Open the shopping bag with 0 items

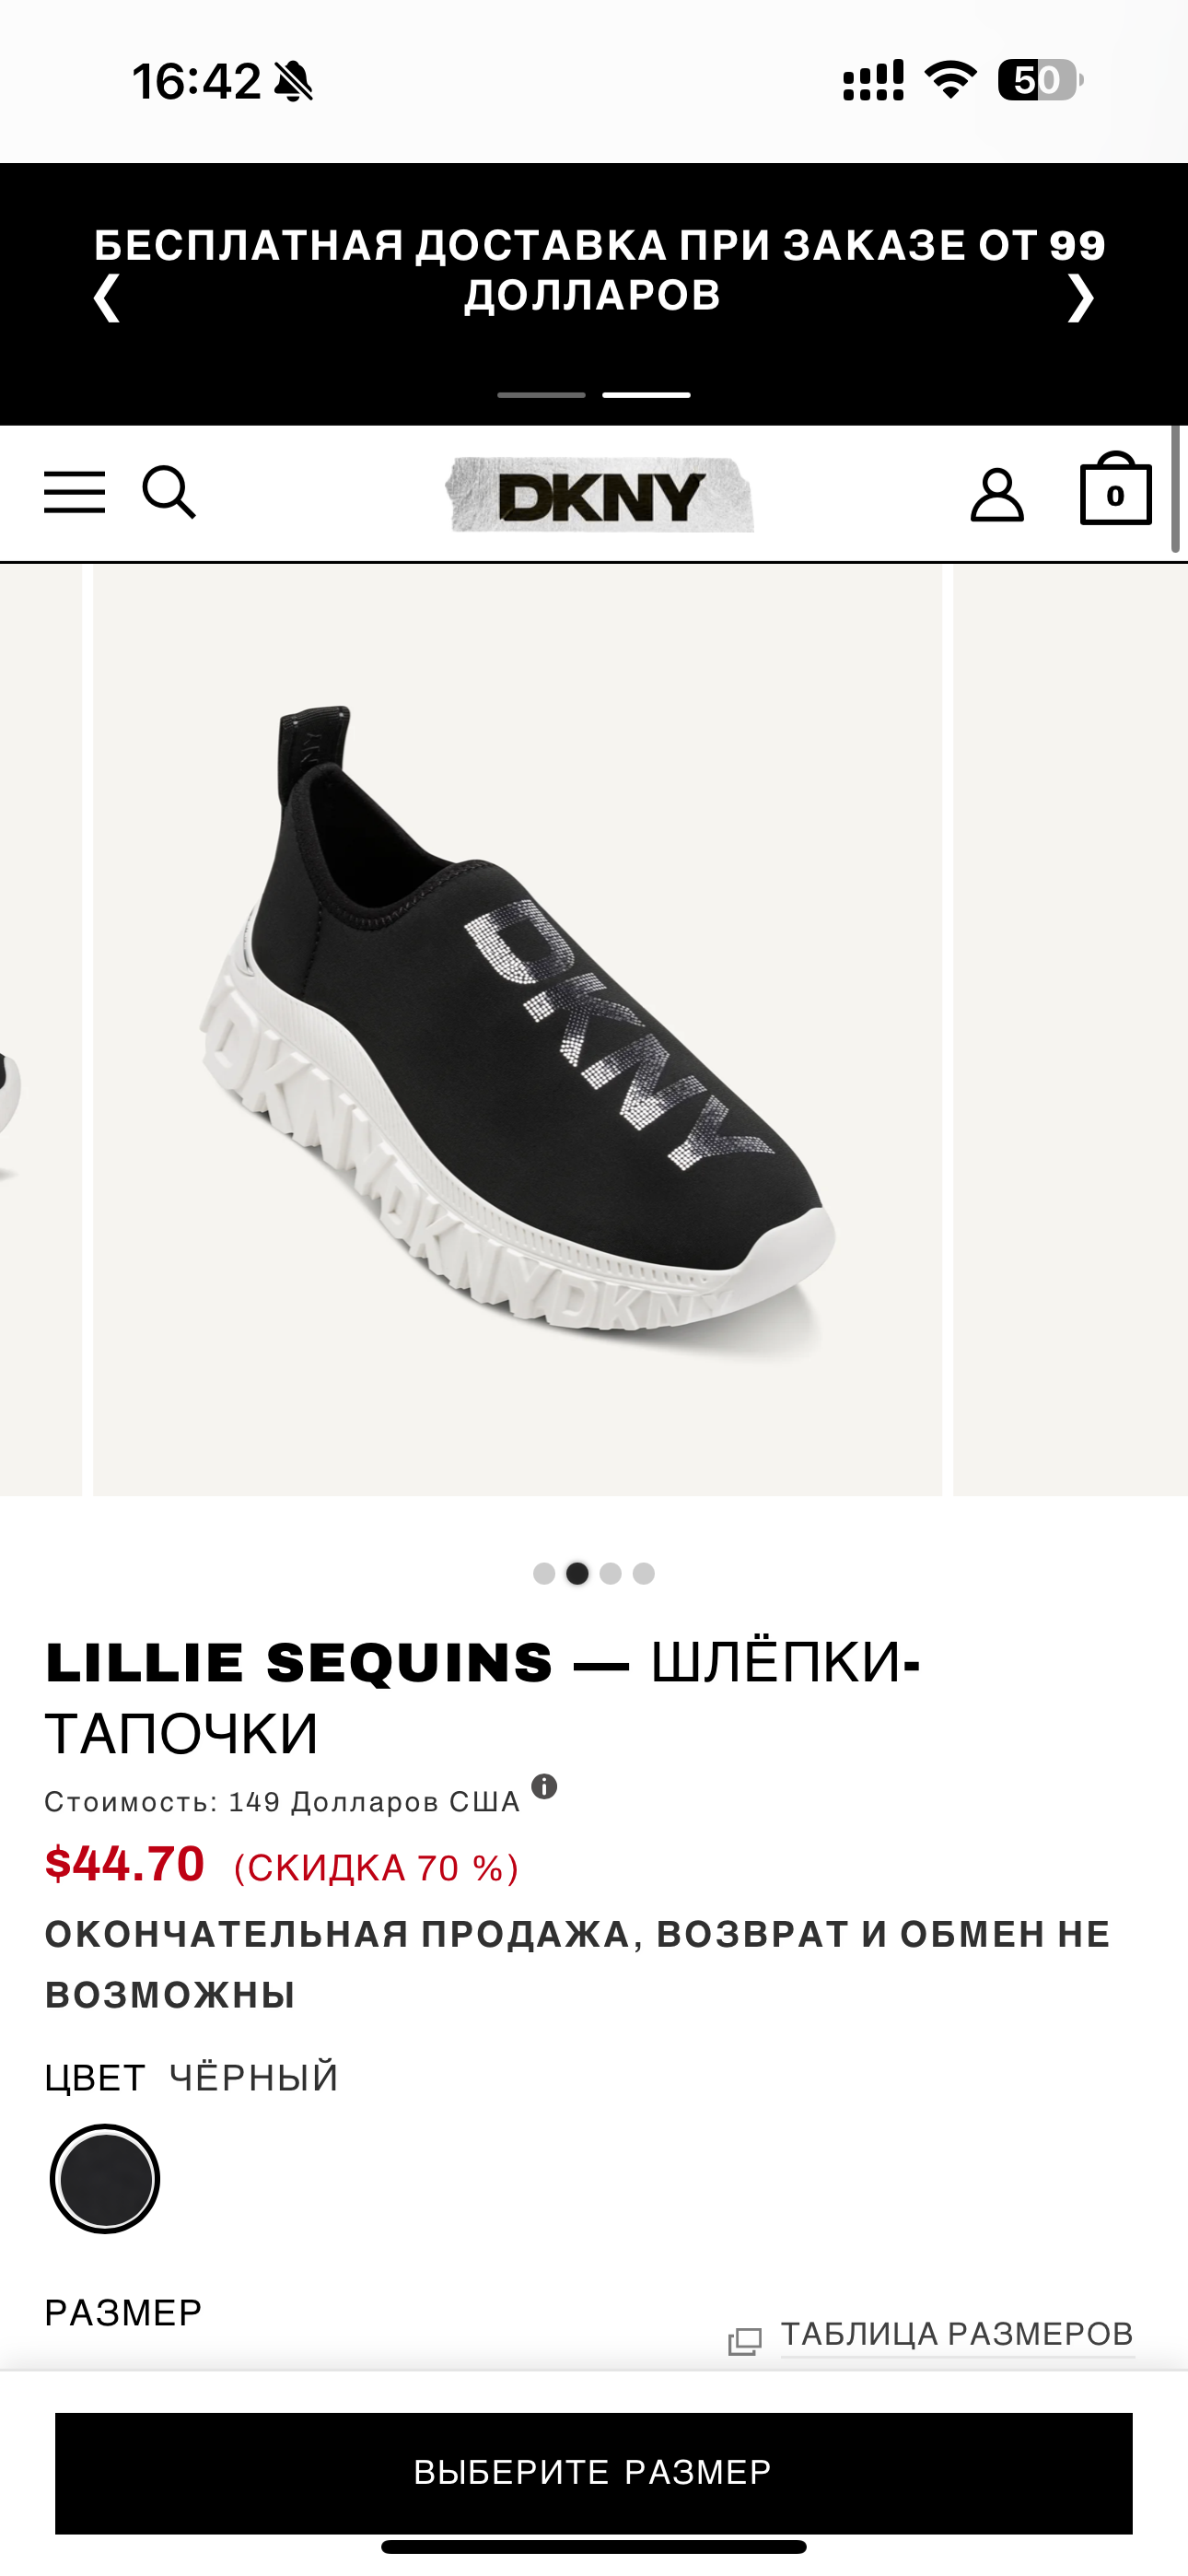(1116, 489)
